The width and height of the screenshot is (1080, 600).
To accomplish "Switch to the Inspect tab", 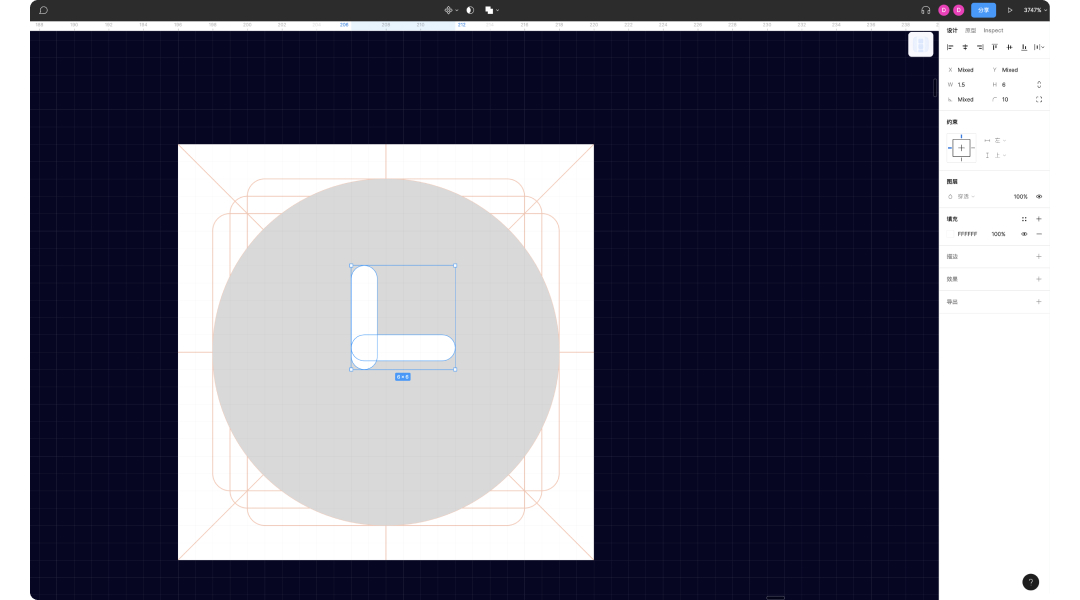I will [x=993, y=30].
